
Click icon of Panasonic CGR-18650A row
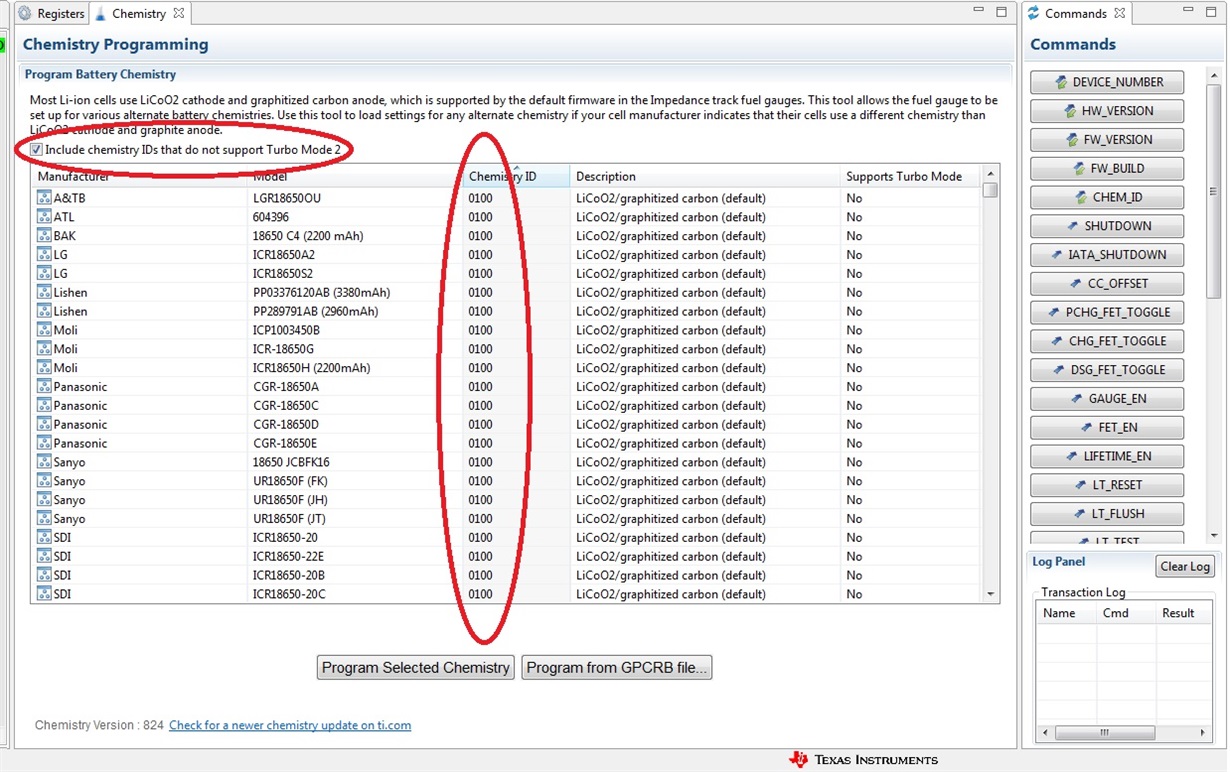(x=44, y=387)
